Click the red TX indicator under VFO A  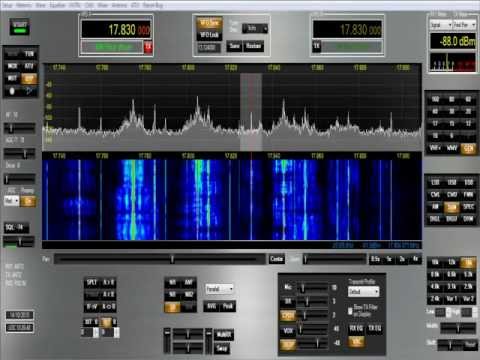coord(148,47)
